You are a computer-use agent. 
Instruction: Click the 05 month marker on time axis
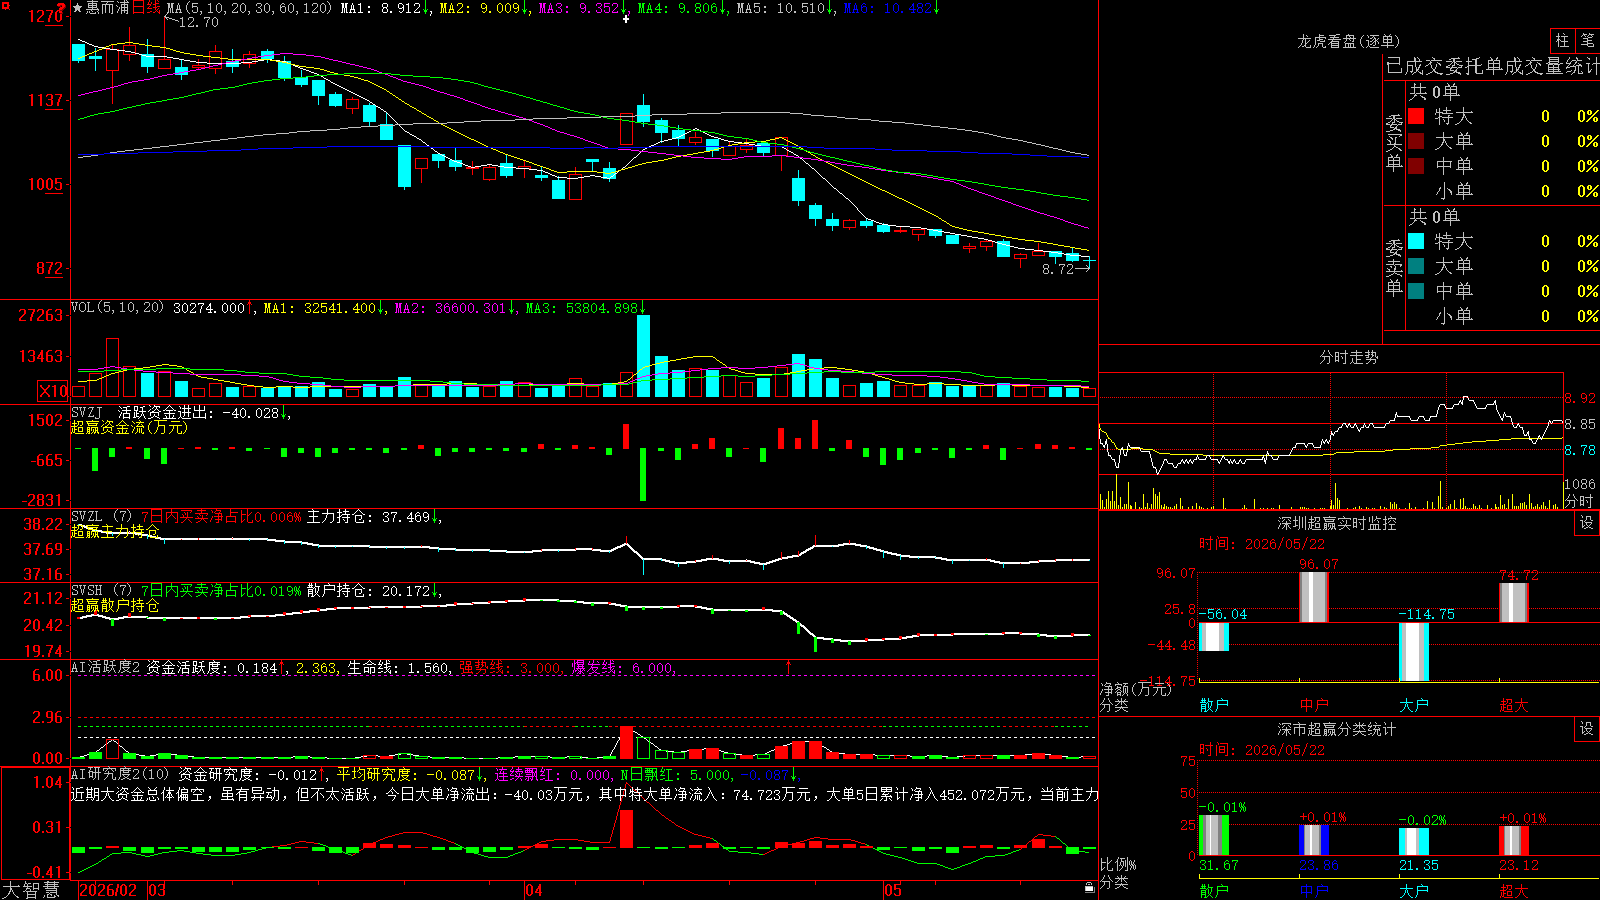(x=893, y=890)
